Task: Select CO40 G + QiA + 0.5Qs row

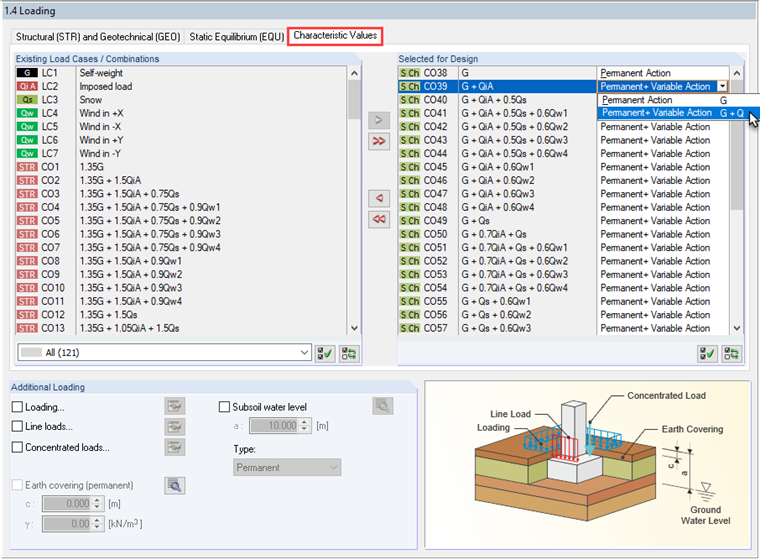Action: click(497, 100)
